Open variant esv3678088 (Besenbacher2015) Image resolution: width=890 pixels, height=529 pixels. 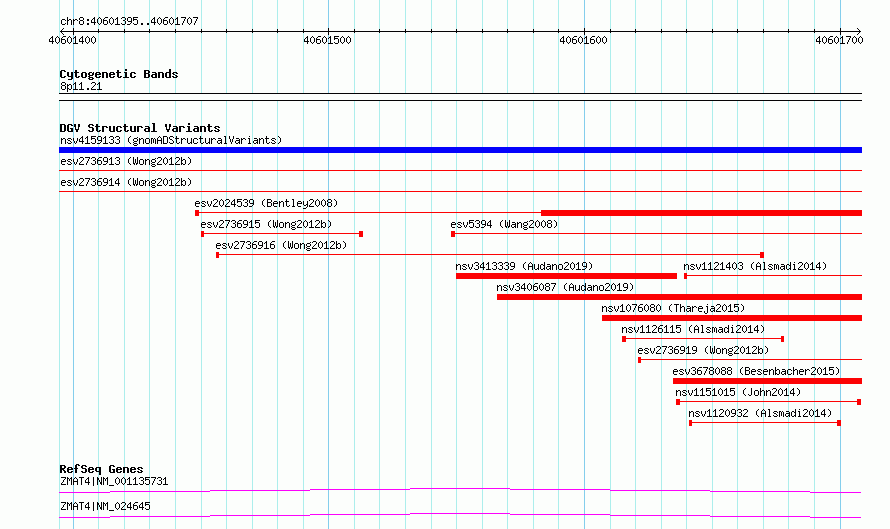(756, 371)
